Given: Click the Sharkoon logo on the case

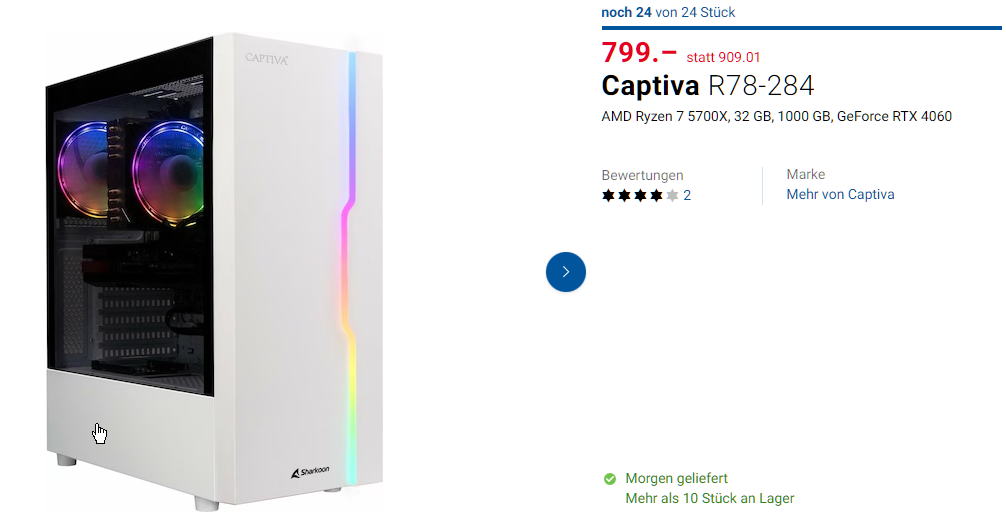Looking at the screenshot, I should [x=310, y=470].
